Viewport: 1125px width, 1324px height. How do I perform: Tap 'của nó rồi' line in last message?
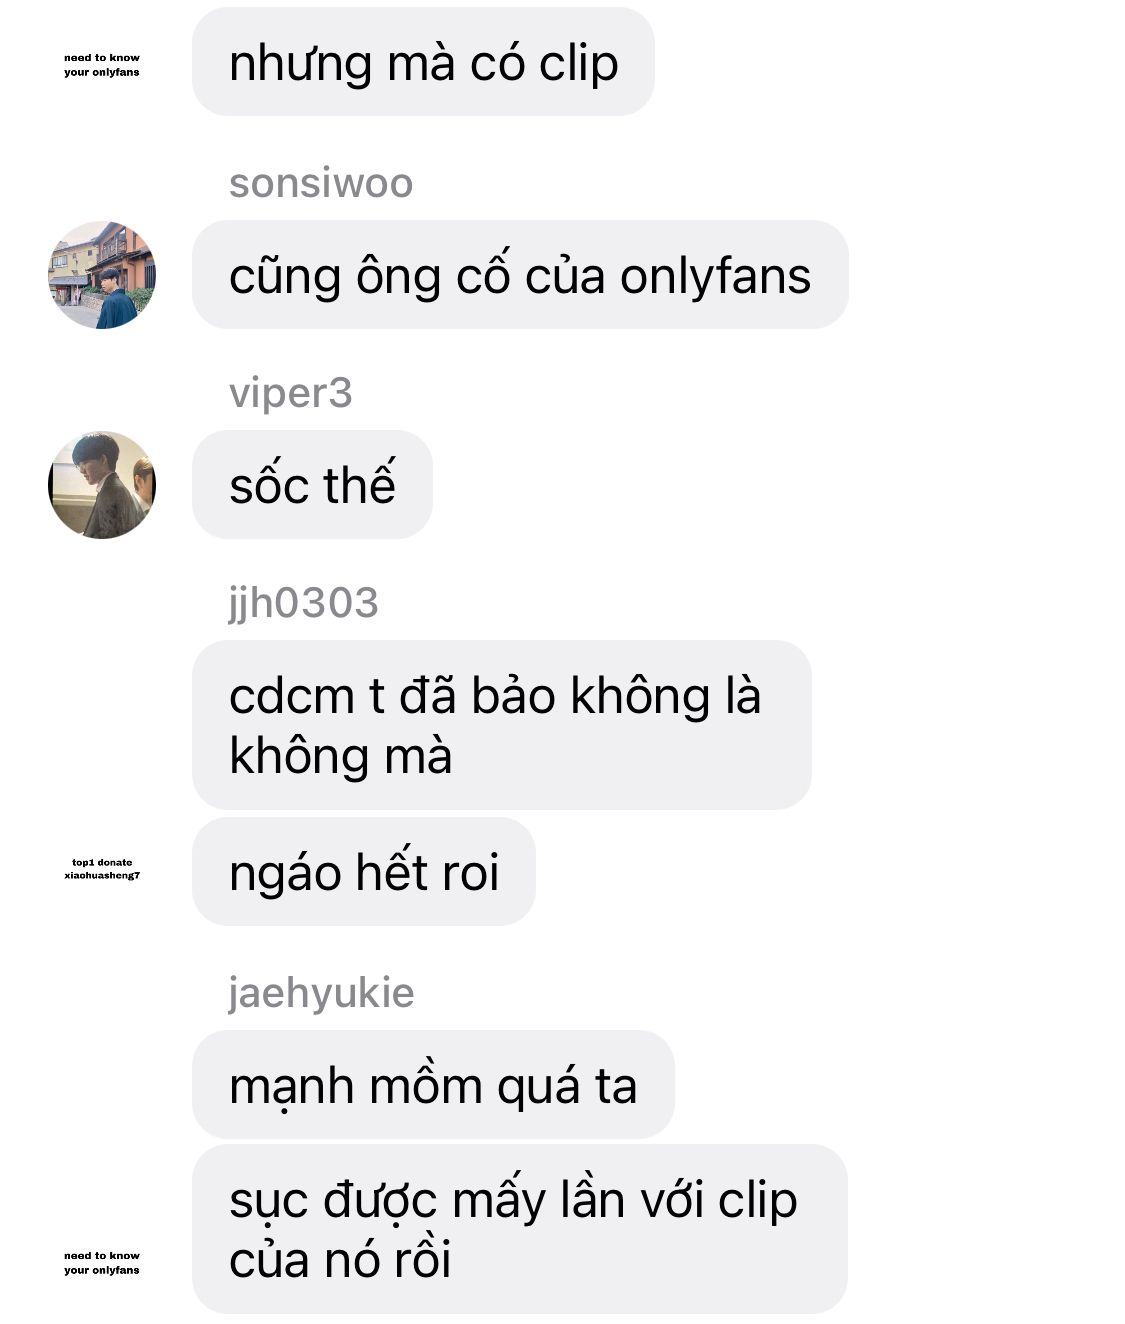pyautogui.click(x=340, y=1260)
